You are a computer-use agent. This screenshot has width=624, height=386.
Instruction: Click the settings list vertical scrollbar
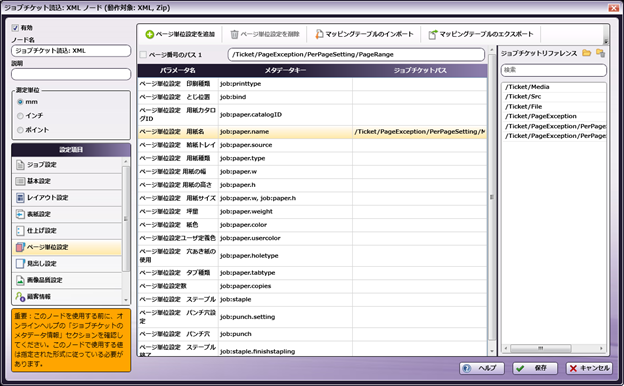[126, 219]
